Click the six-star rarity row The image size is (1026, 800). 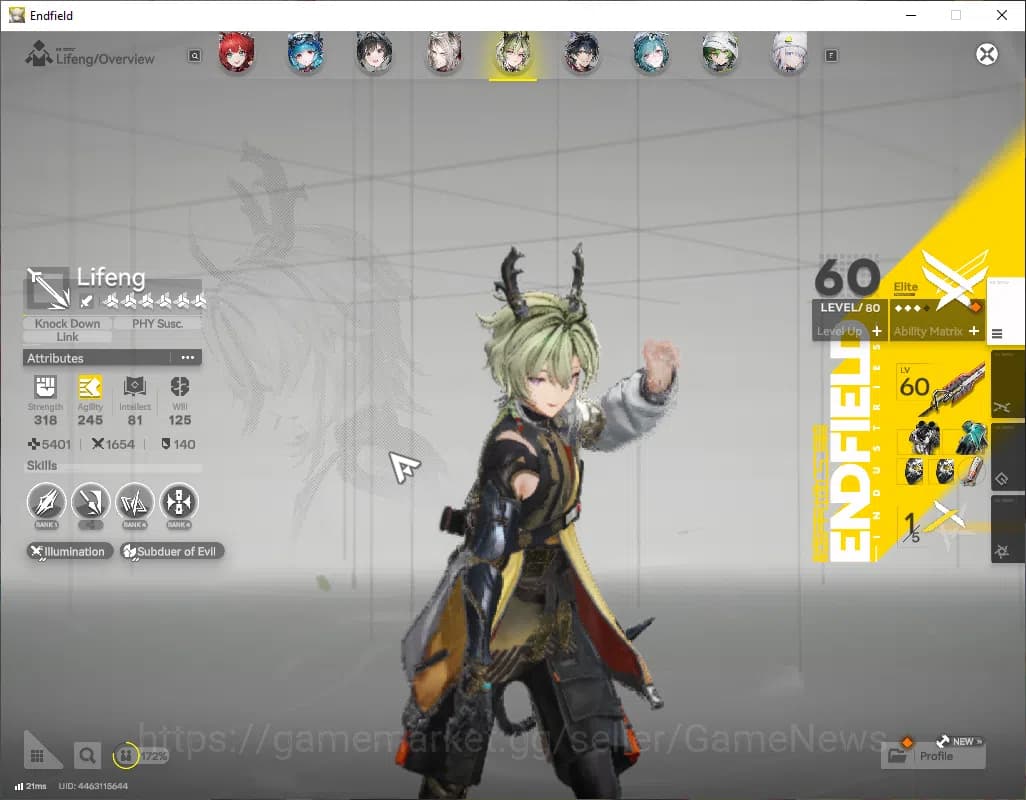coord(154,300)
